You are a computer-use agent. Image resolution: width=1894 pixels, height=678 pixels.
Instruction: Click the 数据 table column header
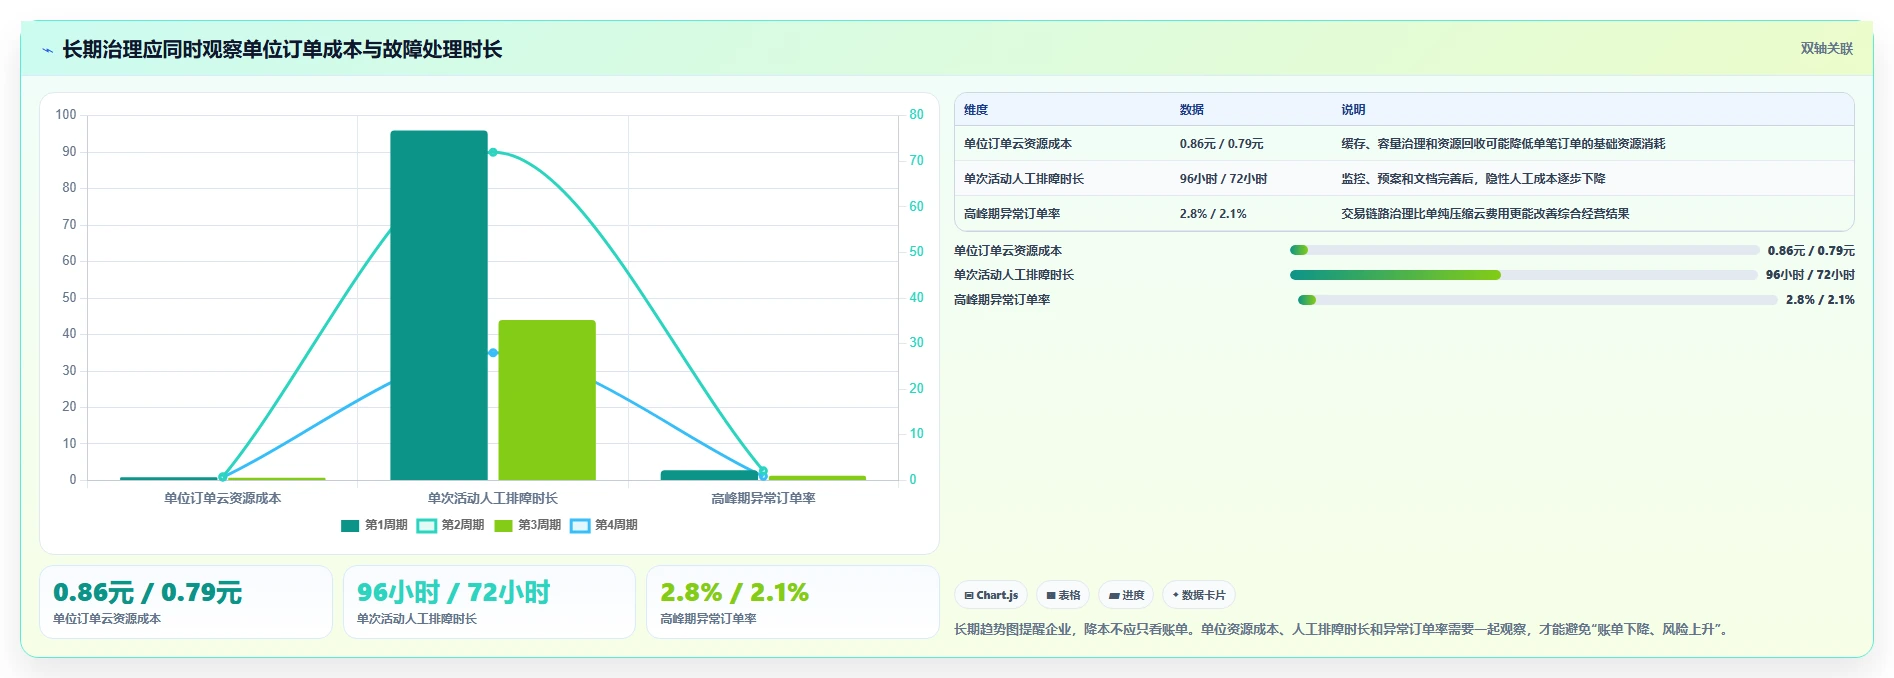[x=1191, y=110]
